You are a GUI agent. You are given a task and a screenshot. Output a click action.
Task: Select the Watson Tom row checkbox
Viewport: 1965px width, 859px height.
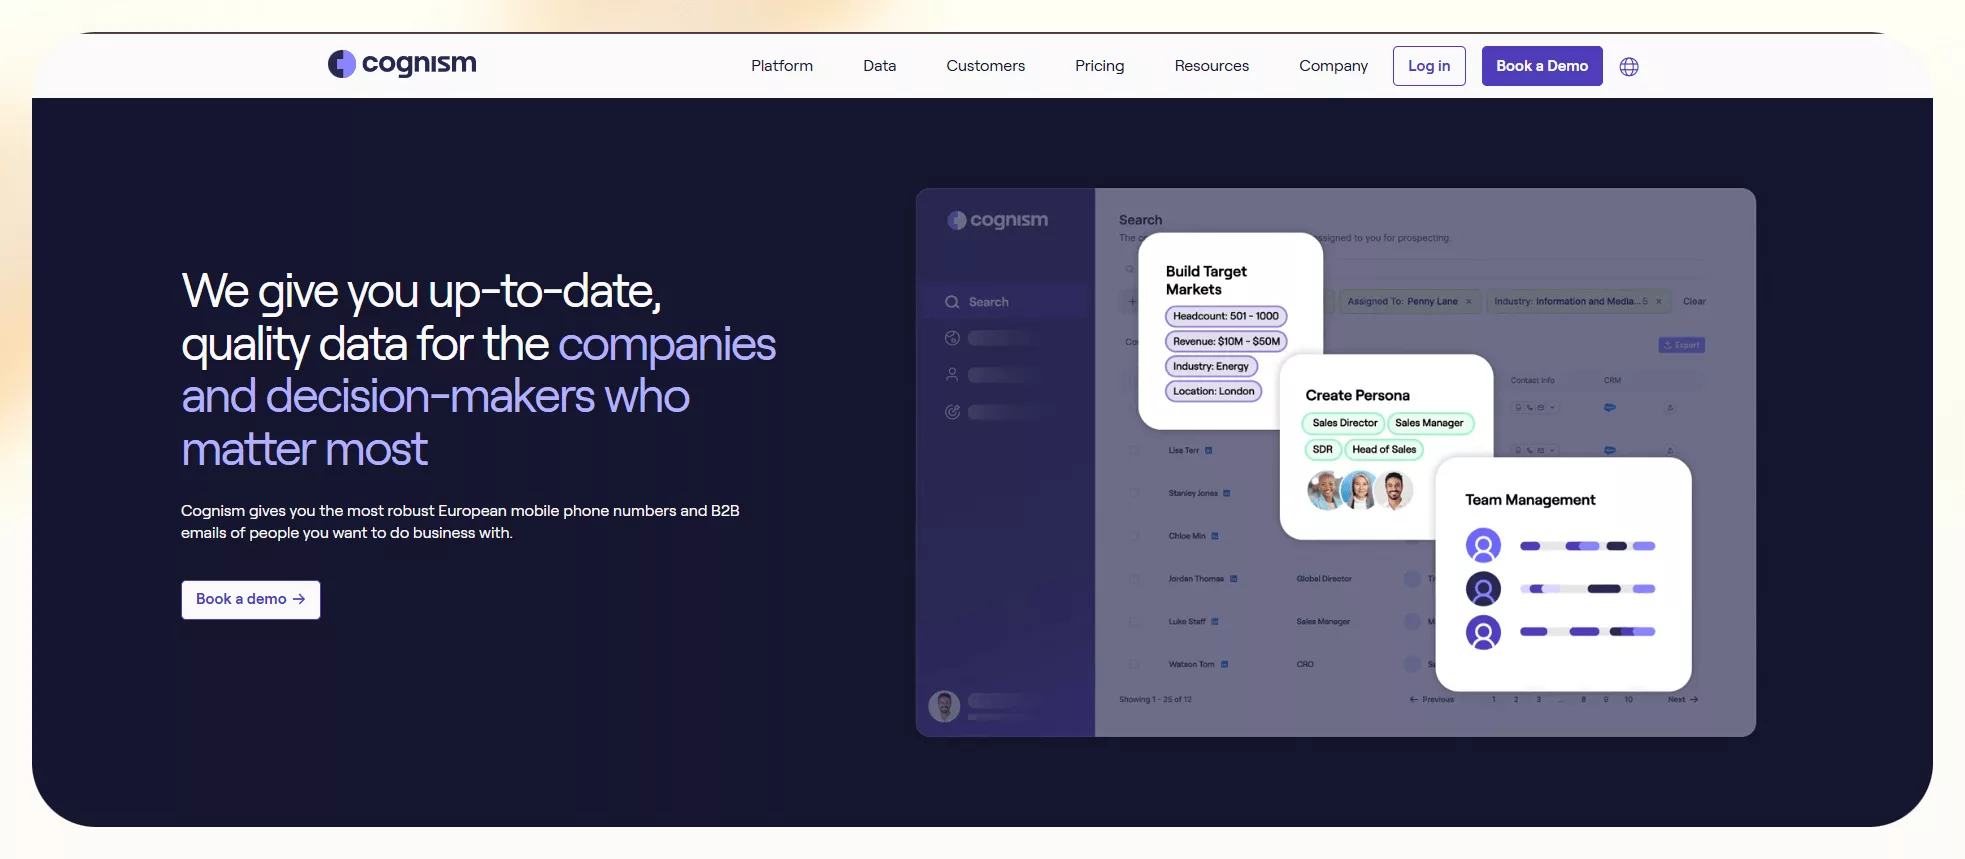tap(1134, 664)
